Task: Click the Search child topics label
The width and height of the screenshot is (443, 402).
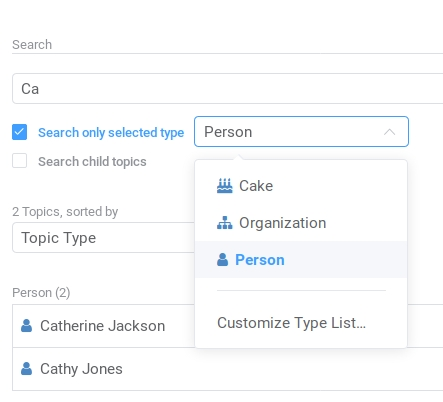Action: tap(92, 162)
